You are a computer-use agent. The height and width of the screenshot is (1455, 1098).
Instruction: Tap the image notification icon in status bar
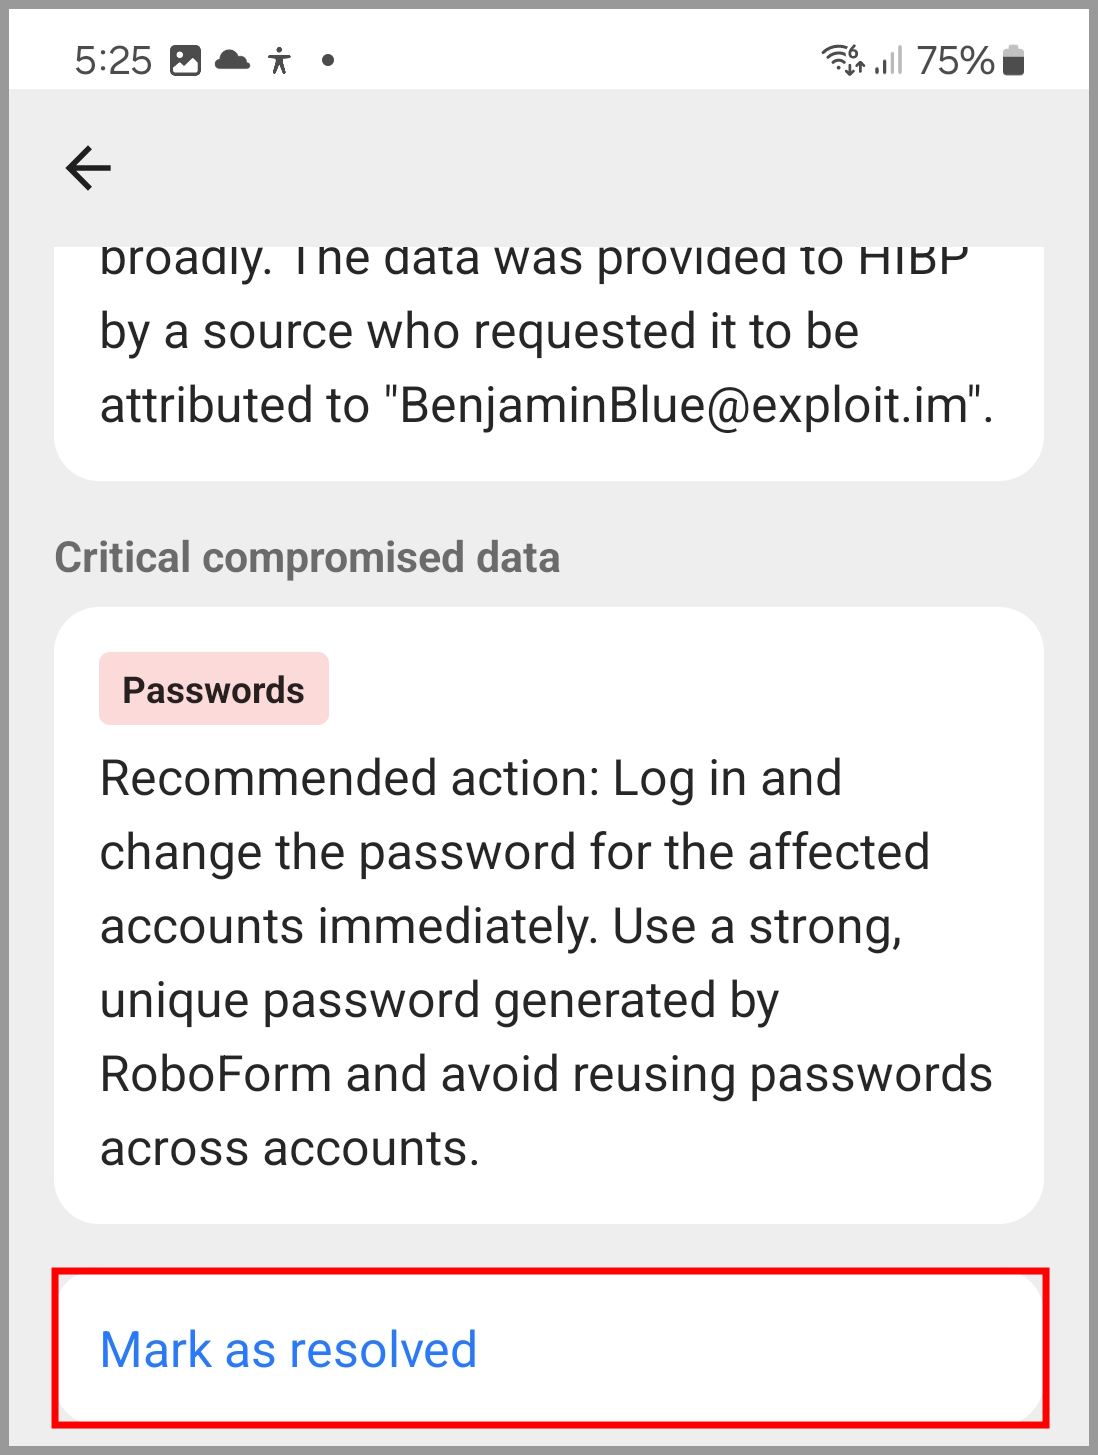coord(185,61)
